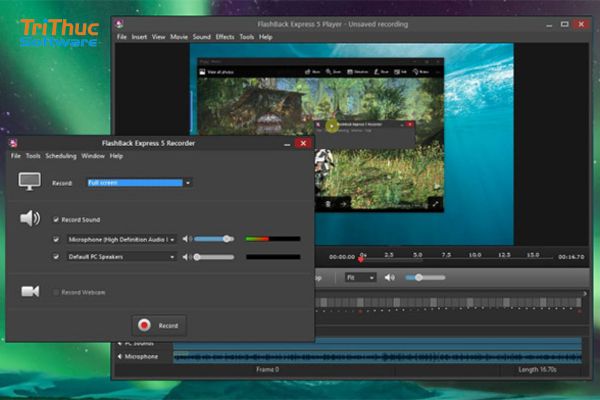Adjust the microphone volume slider
Image resolution: width=600 pixels, height=400 pixels.
pyautogui.click(x=214, y=239)
